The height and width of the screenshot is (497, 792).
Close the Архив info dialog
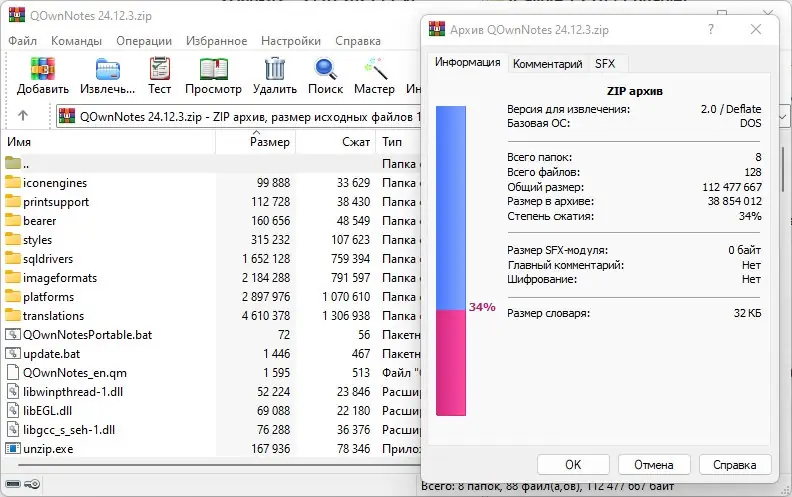click(756, 29)
